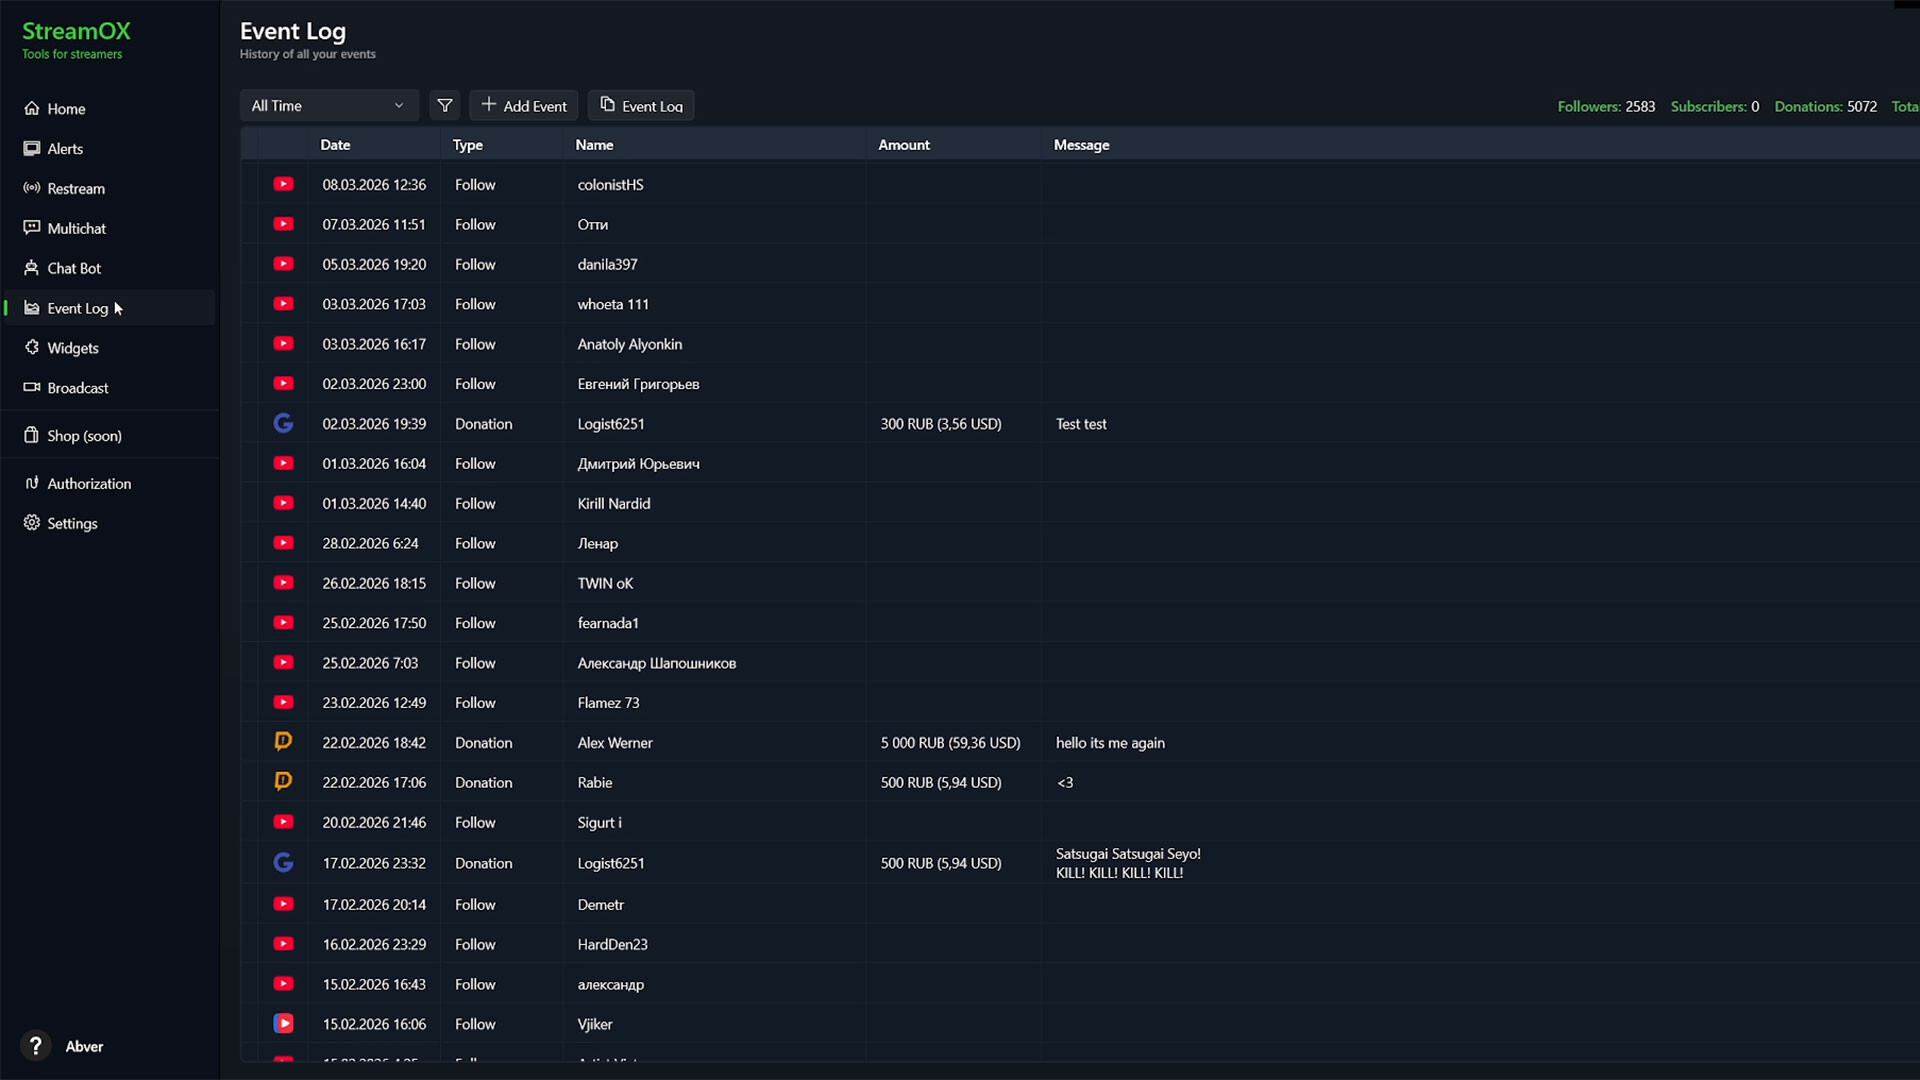Screen dimensions: 1920x1080
Task: Click the filter funnel icon
Action: pyautogui.click(x=445, y=106)
